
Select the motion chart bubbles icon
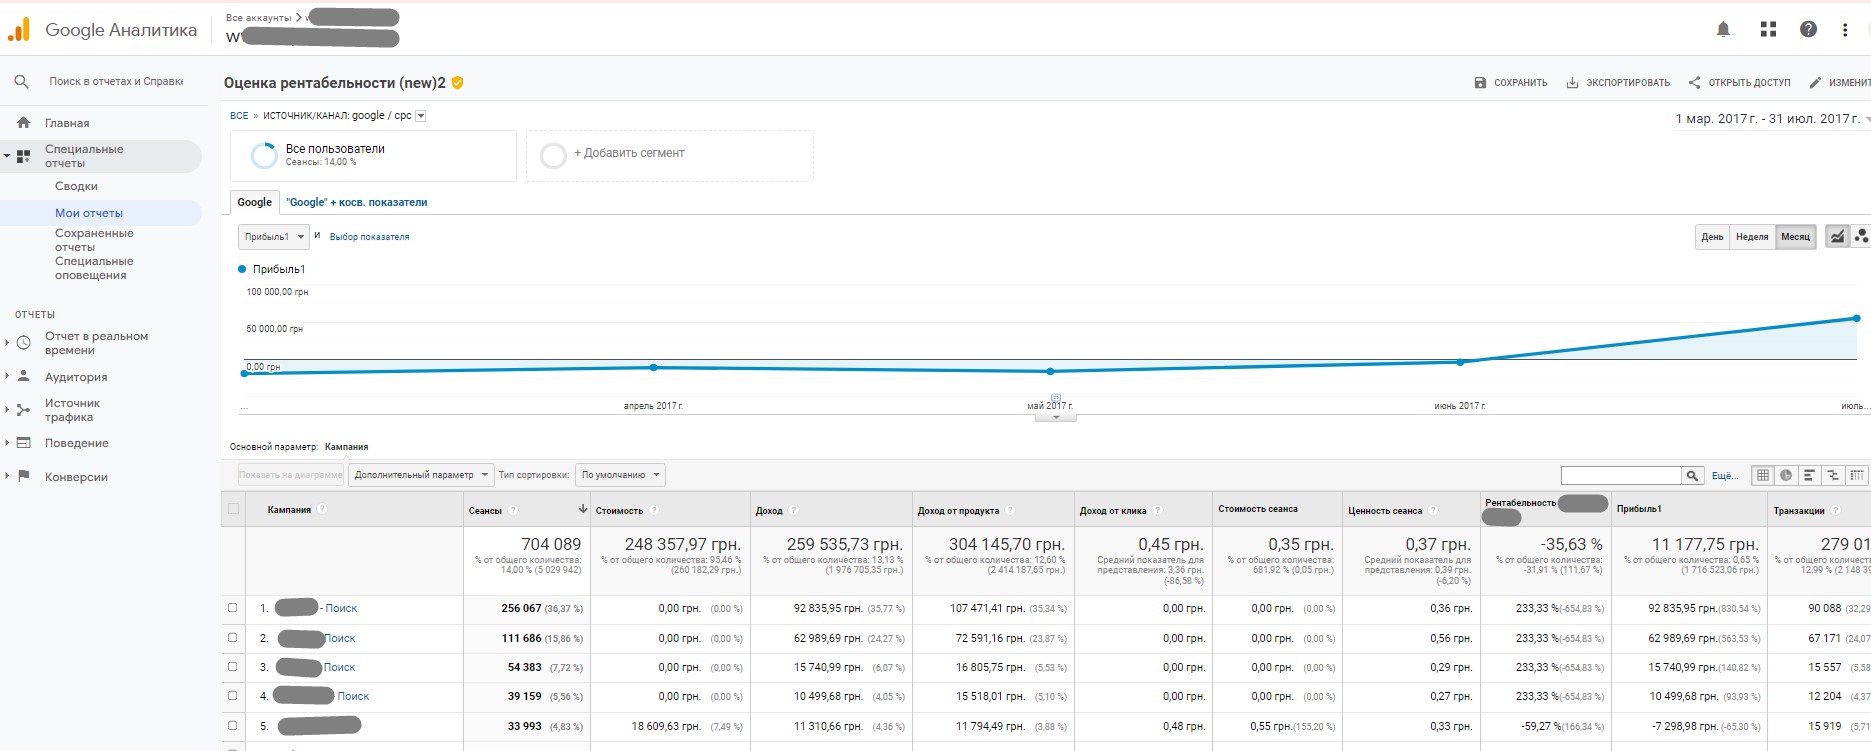[x=1860, y=237]
